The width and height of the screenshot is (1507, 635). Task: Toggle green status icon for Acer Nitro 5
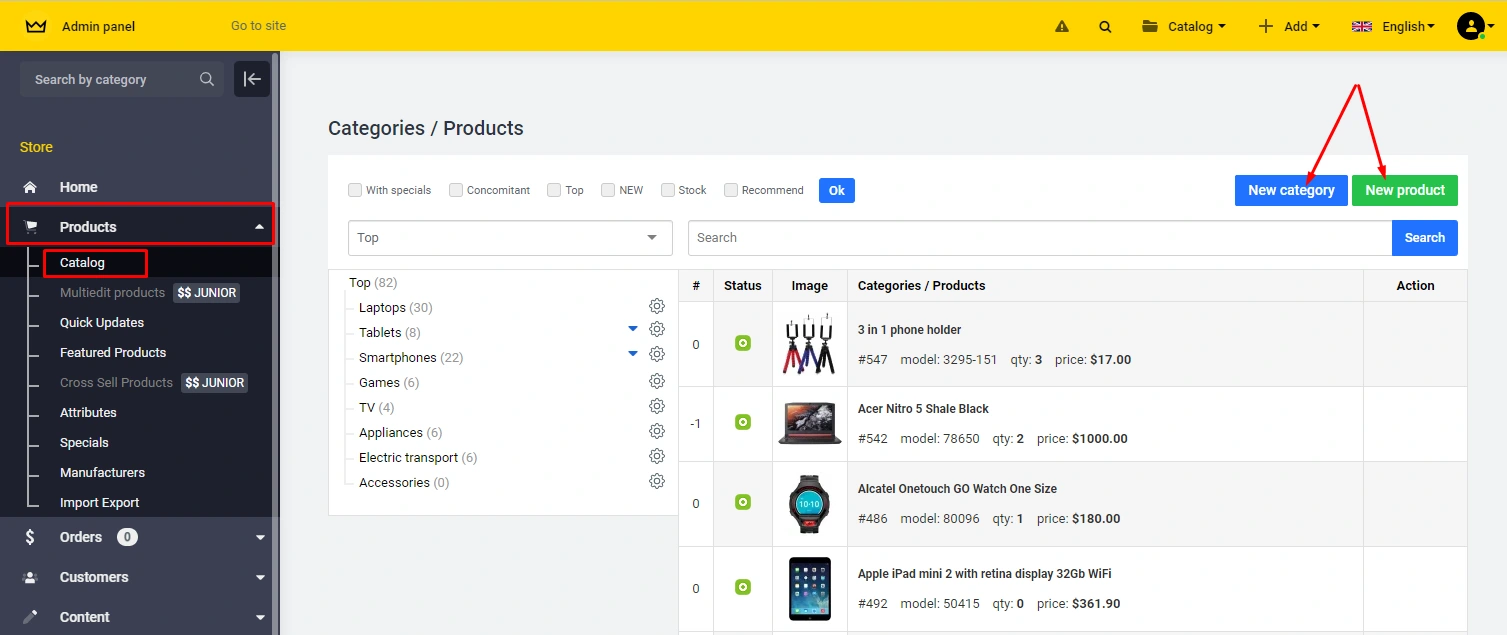coord(743,423)
